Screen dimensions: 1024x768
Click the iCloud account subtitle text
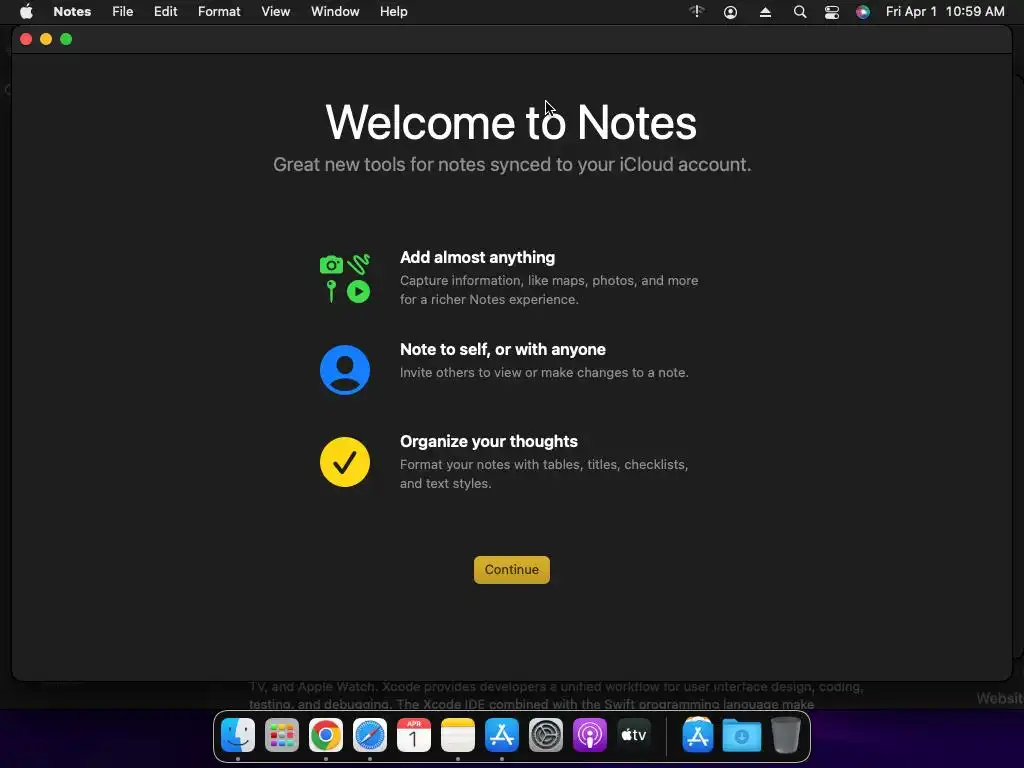512,165
